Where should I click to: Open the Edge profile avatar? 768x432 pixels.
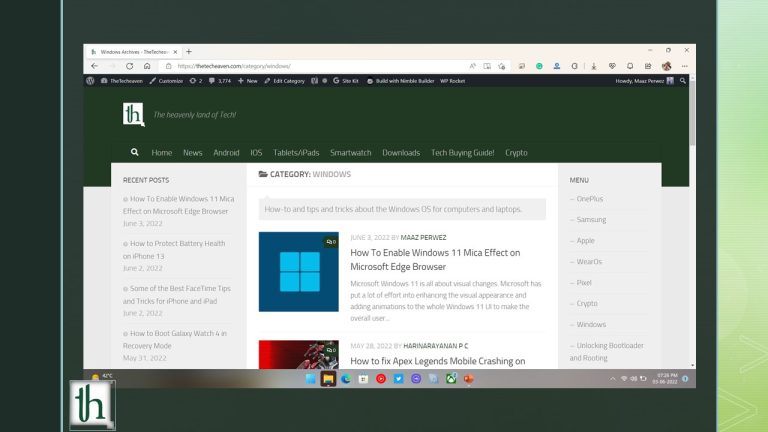click(667, 66)
